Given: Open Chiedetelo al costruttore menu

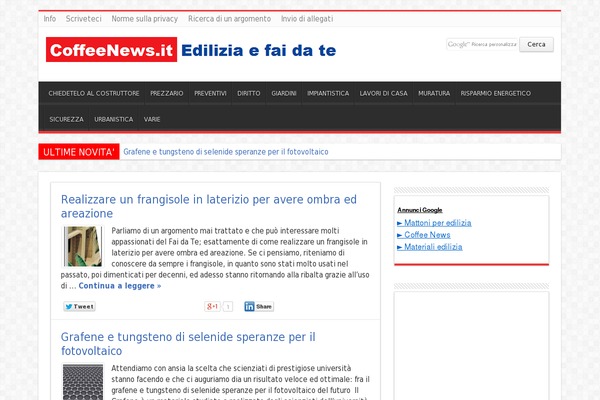Looking at the screenshot, I should [x=94, y=93].
